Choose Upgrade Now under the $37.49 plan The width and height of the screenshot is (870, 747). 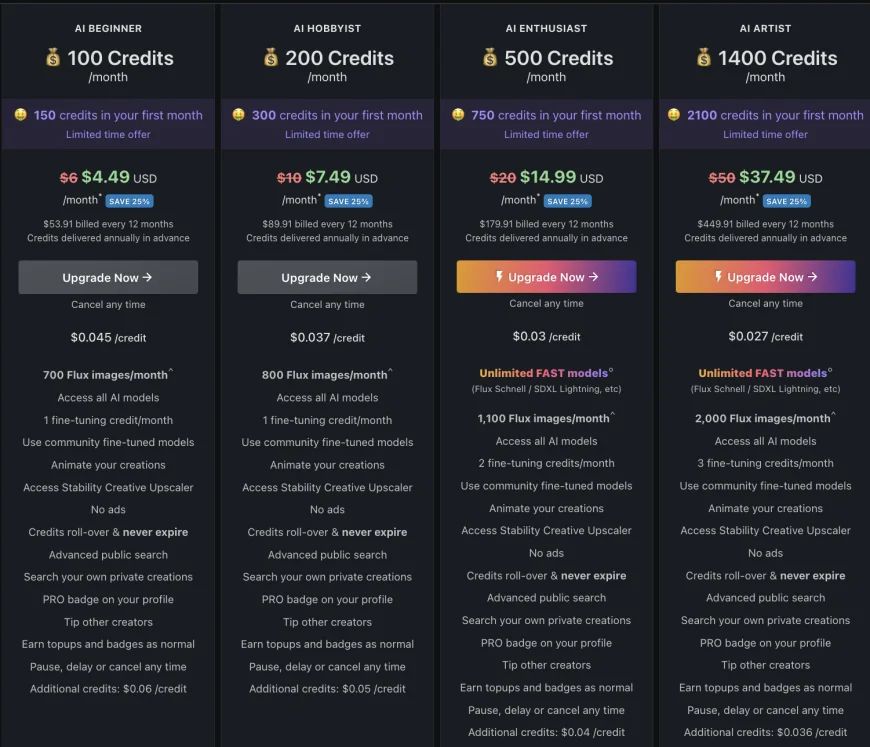pyautogui.click(x=765, y=277)
